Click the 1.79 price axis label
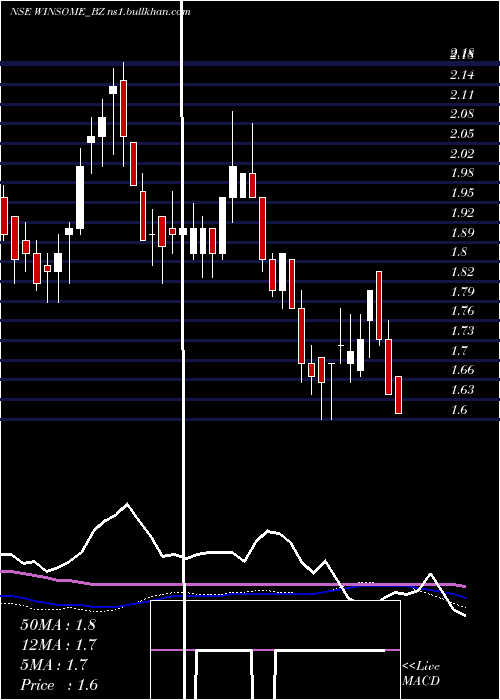 pyautogui.click(x=462, y=292)
